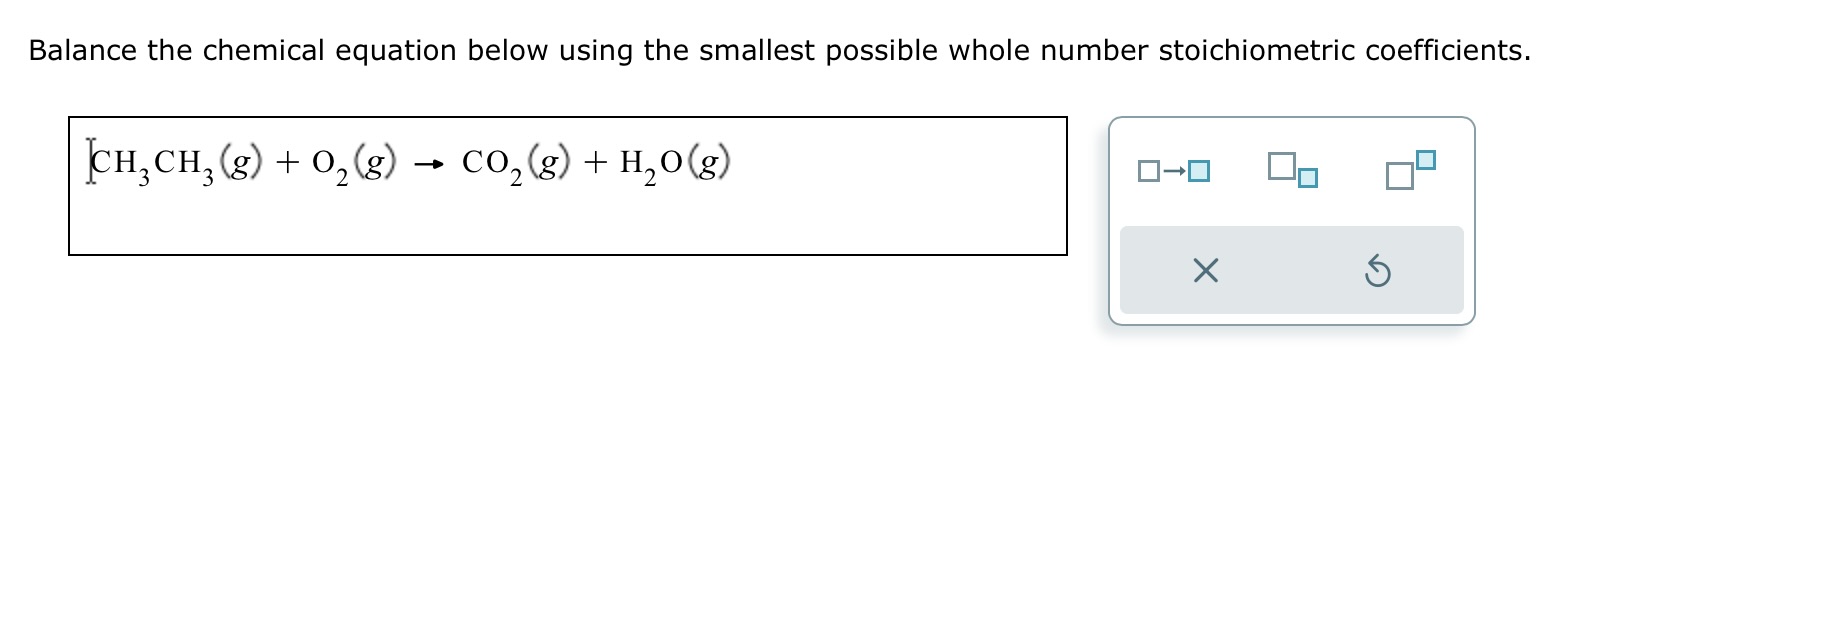Screen dimensions: 1836x624
Task: Select the reaction arrow template icon
Action: pyautogui.click(x=1175, y=171)
